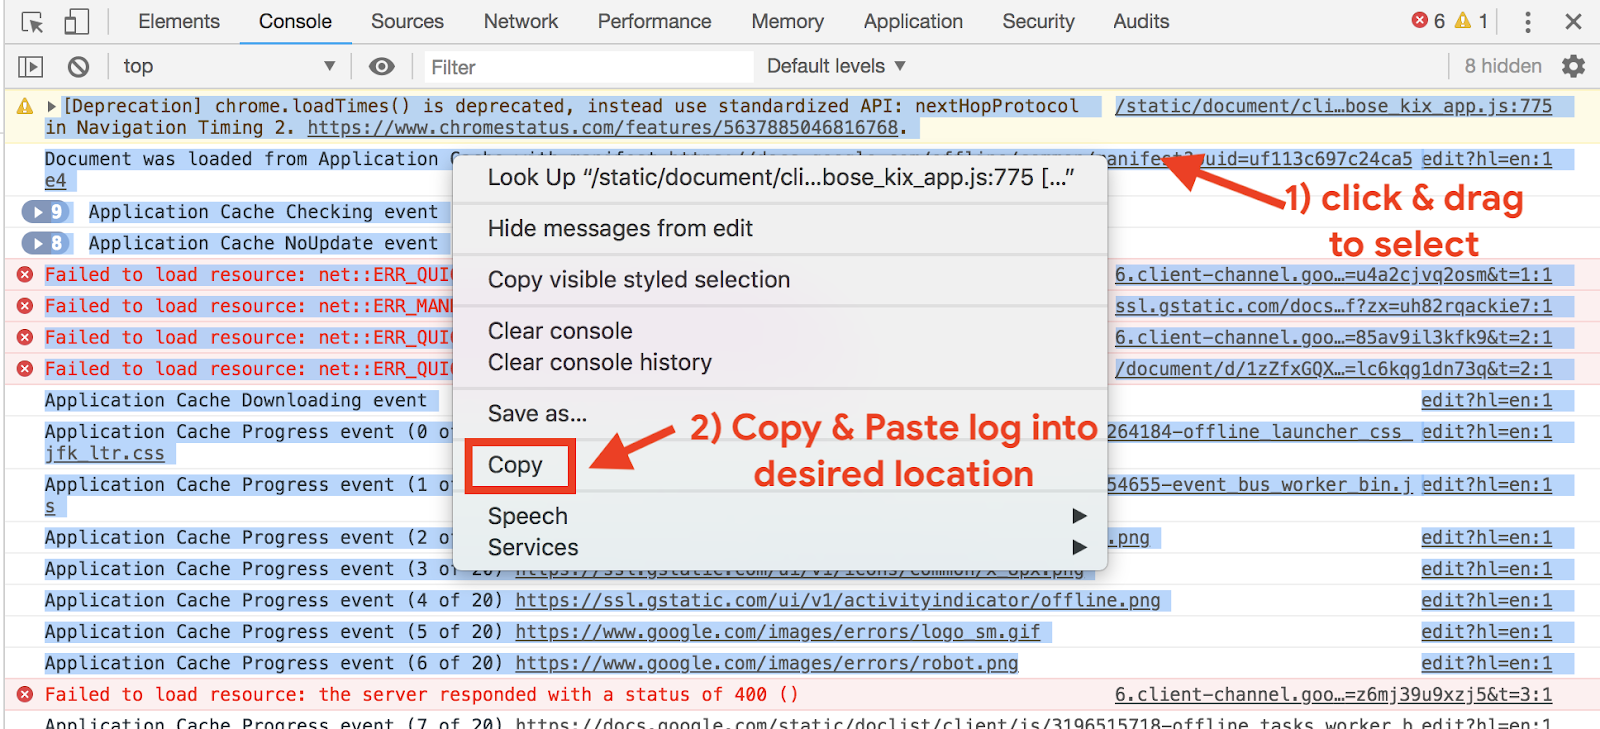Click the error icon on status 400 row
Image resolution: width=1600 pixels, height=729 pixels.
25,695
